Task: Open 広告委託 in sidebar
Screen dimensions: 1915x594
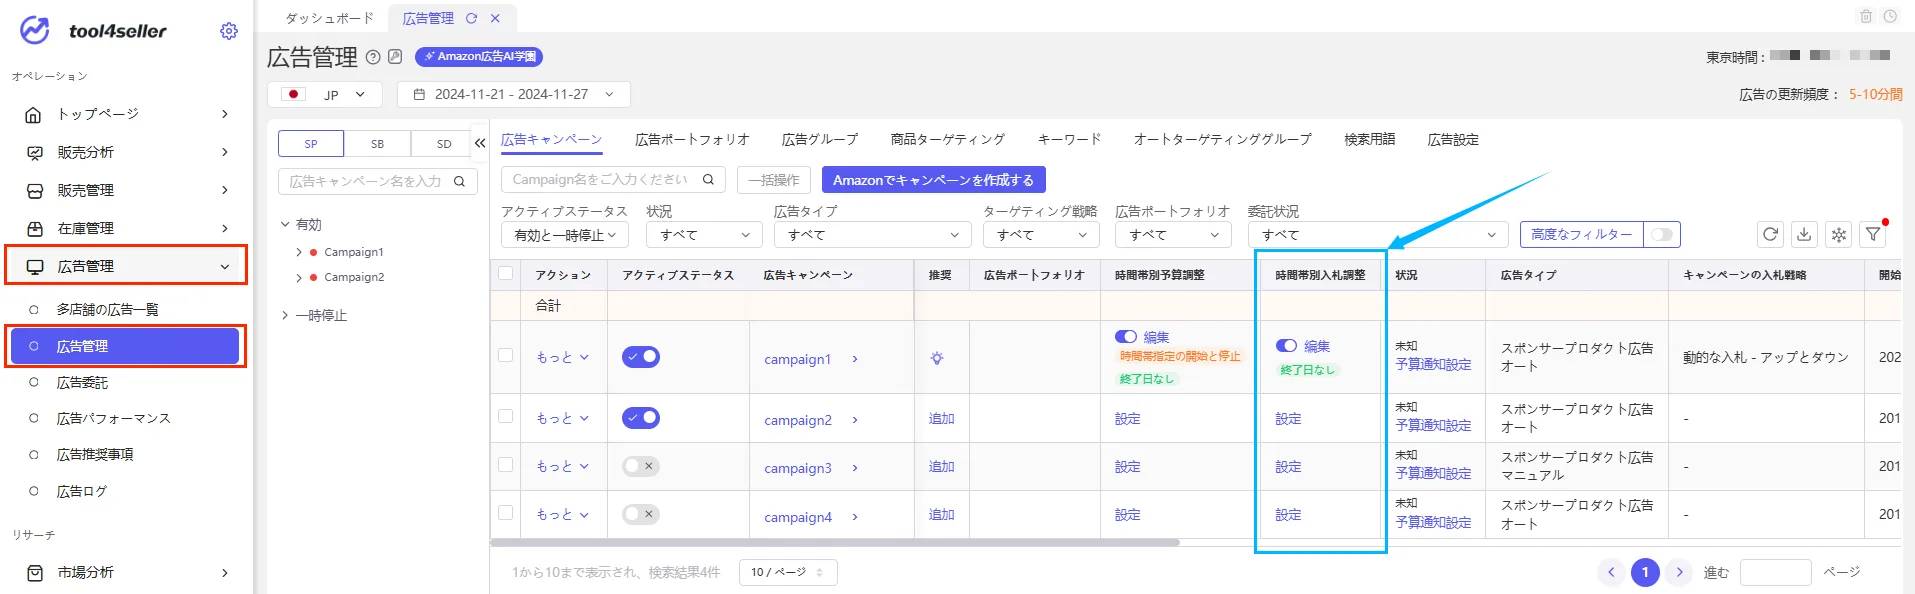Action: tap(82, 382)
